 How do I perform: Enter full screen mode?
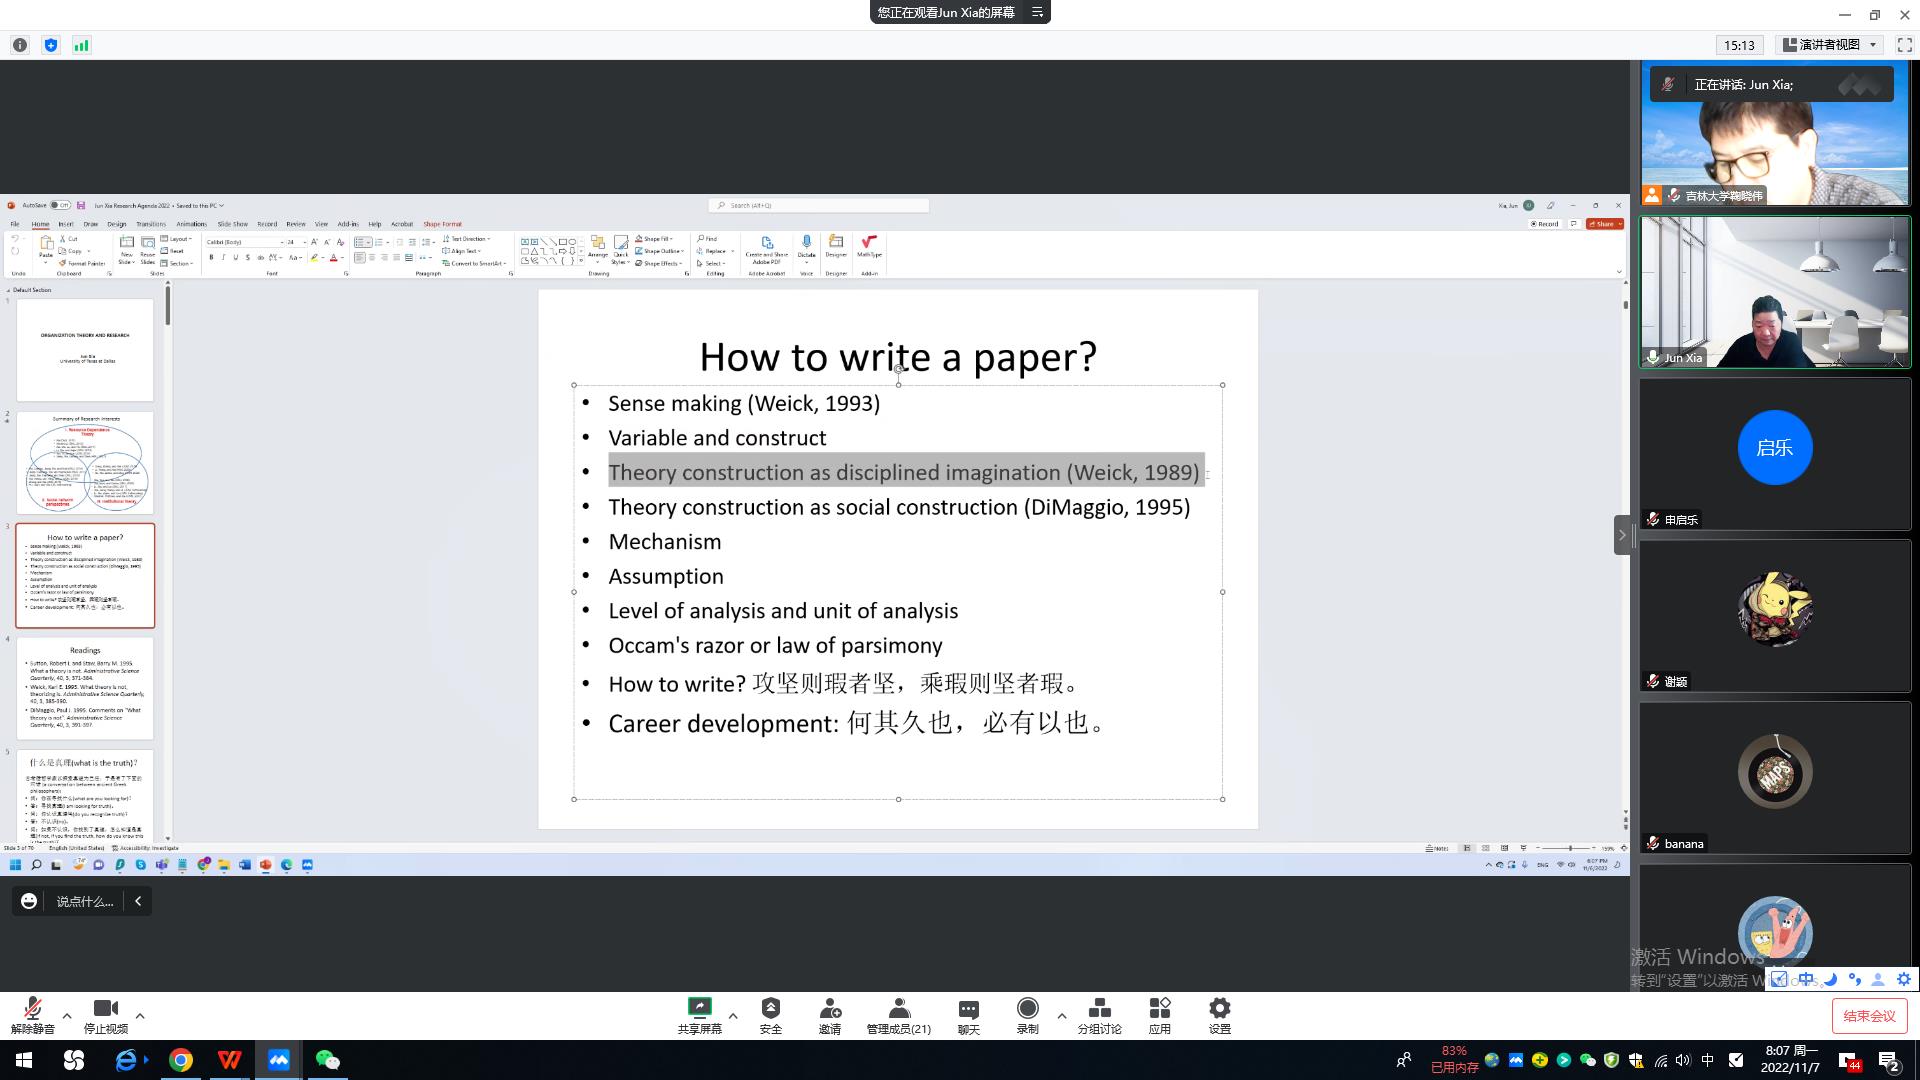coord(1904,45)
